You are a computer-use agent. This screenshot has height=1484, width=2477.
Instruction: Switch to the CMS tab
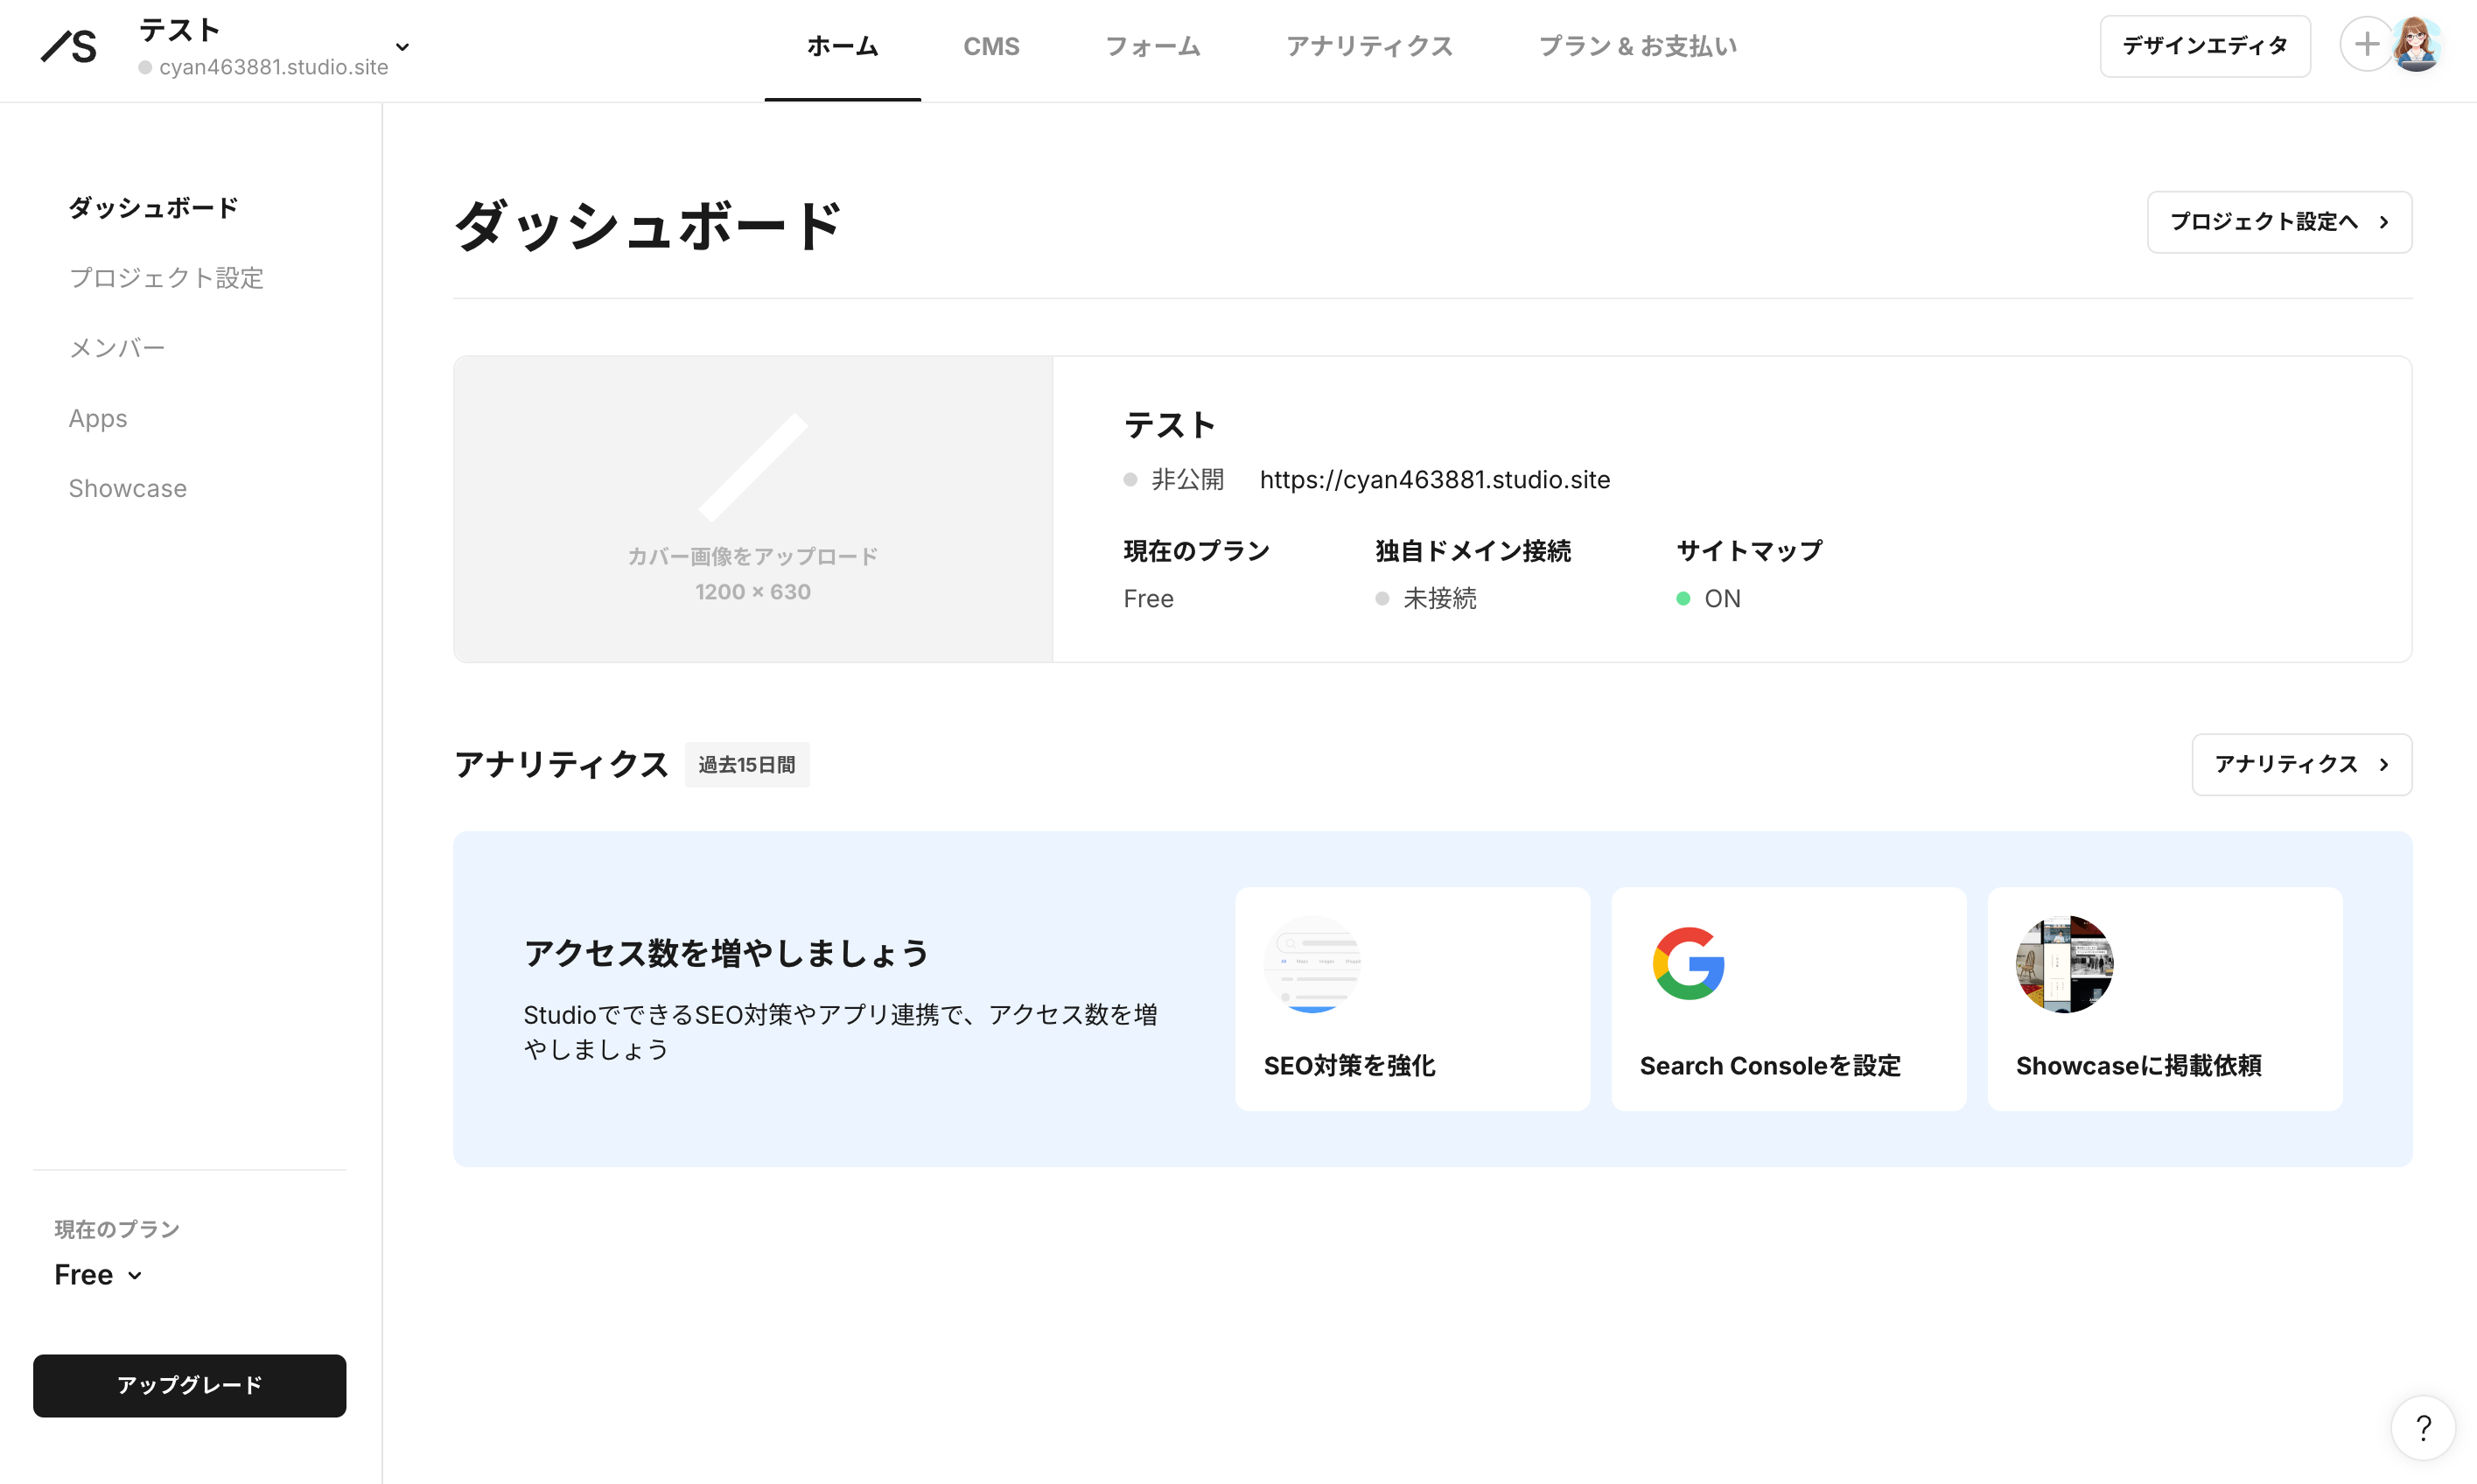[991, 46]
